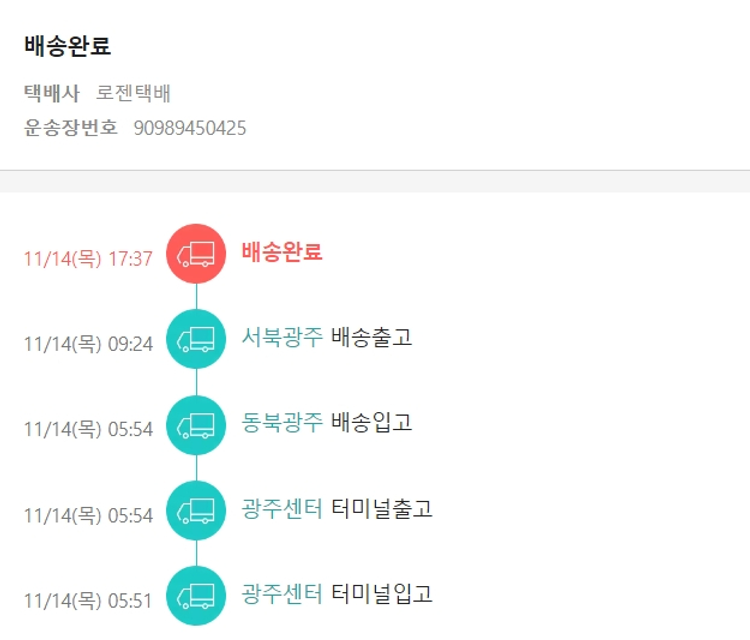The height and width of the screenshot is (640, 750).
Task: Click the 배송완료 heading at the top
Action: [x=68, y=46]
